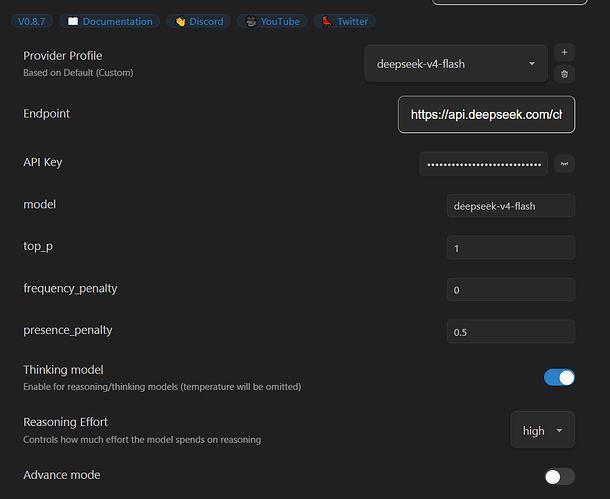The image size is (610, 499).
Task: Edit the model name field
Action: pos(511,206)
